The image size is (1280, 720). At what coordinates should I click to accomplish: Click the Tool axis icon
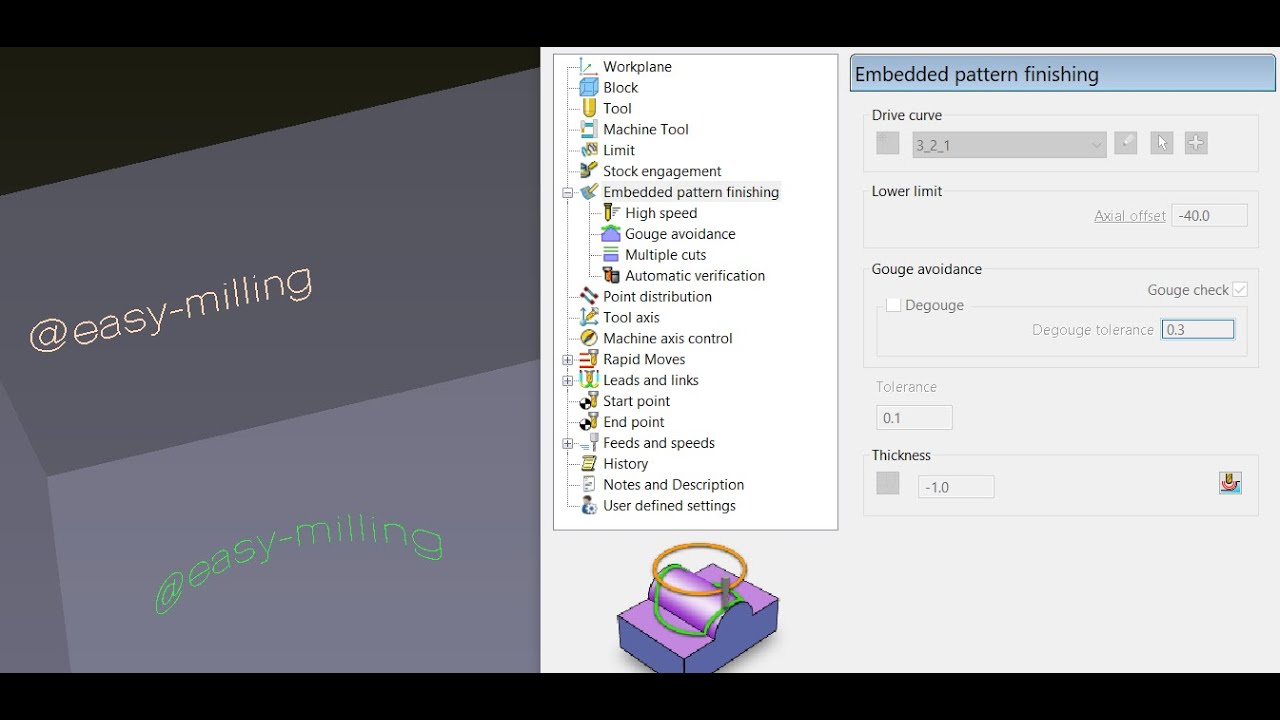pos(589,317)
